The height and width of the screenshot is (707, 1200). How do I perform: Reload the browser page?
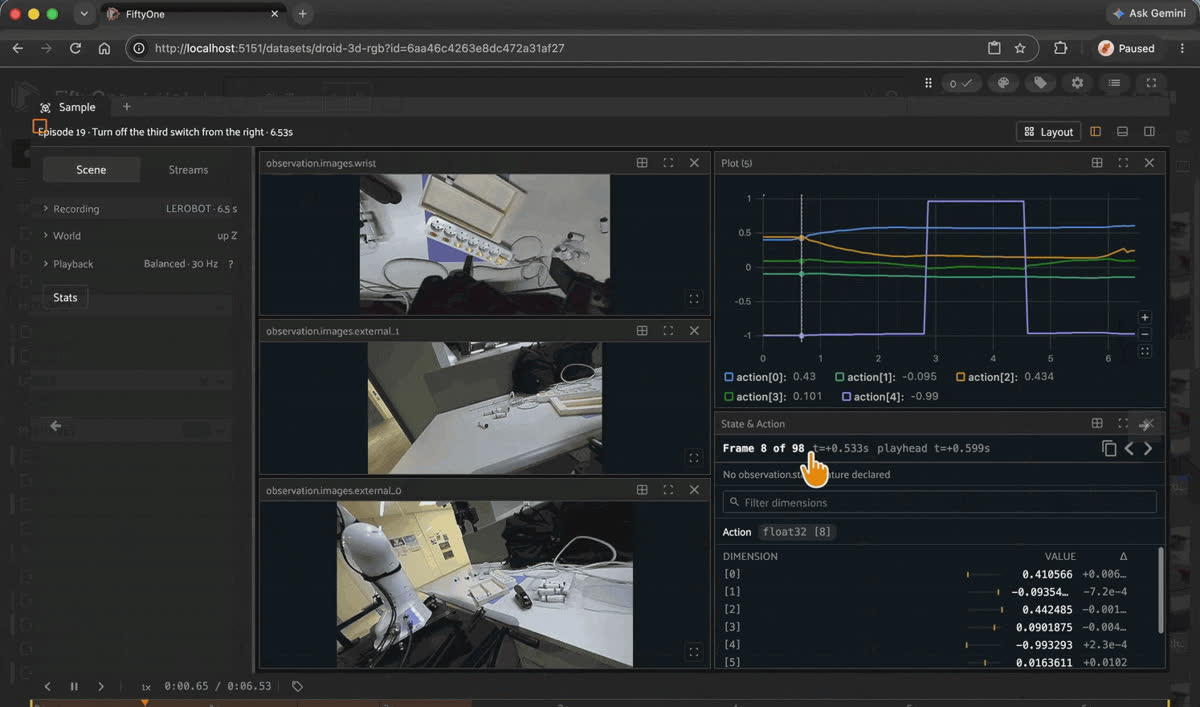point(75,48)
